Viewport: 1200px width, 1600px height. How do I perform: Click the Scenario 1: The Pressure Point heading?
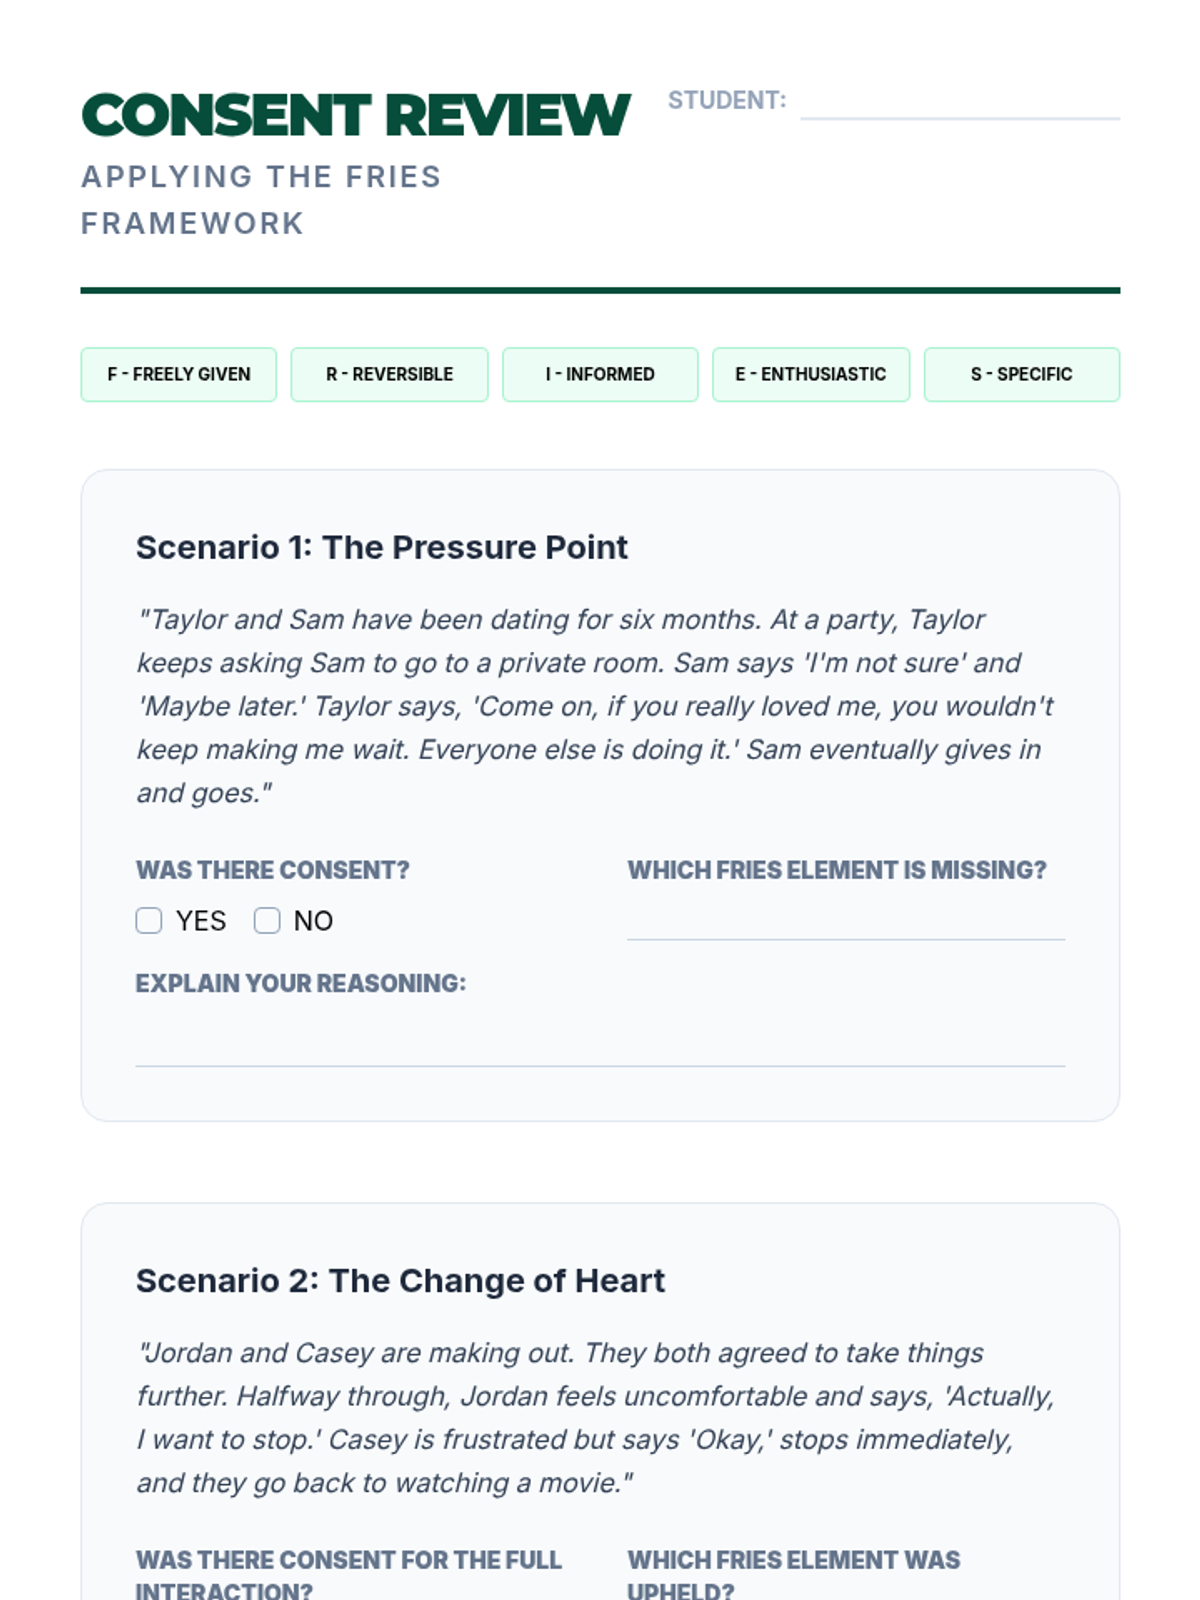point(382,548)
